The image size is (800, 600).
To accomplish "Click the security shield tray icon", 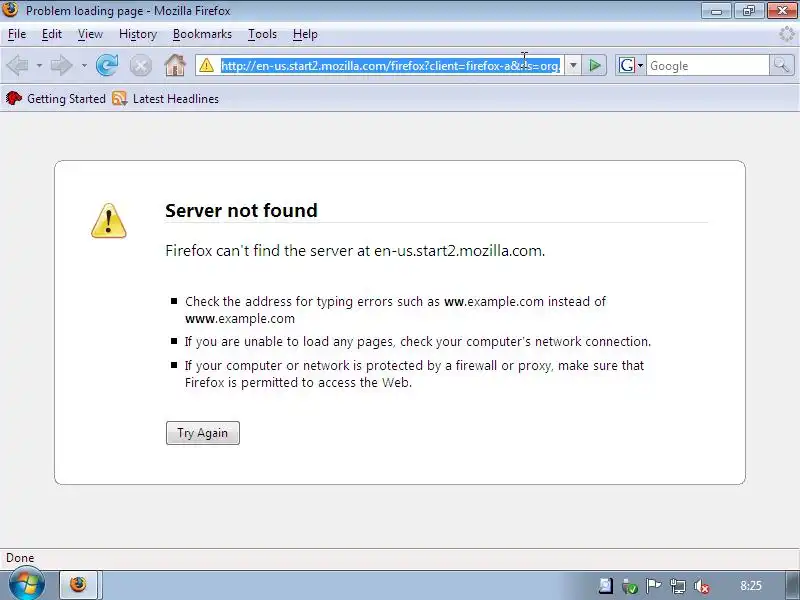I will tap(630, 586).
